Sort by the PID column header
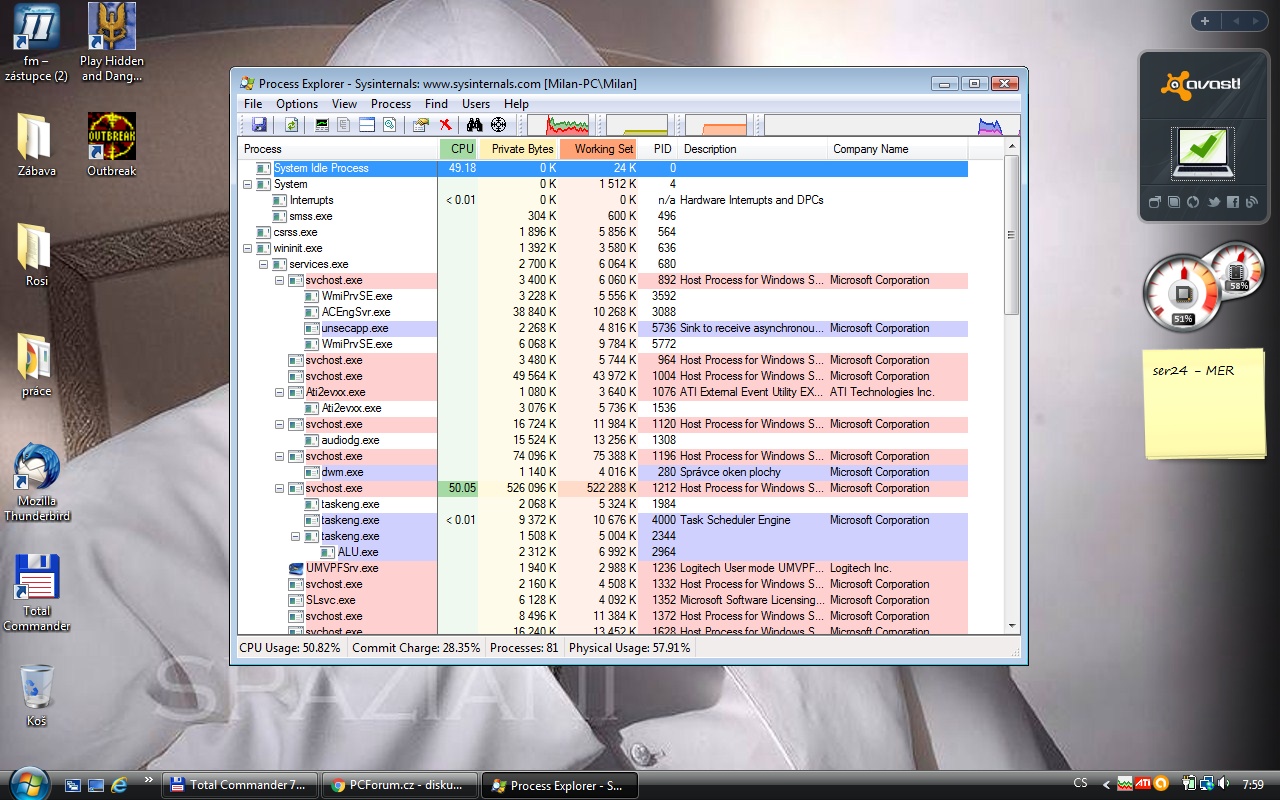 (658, 149)
